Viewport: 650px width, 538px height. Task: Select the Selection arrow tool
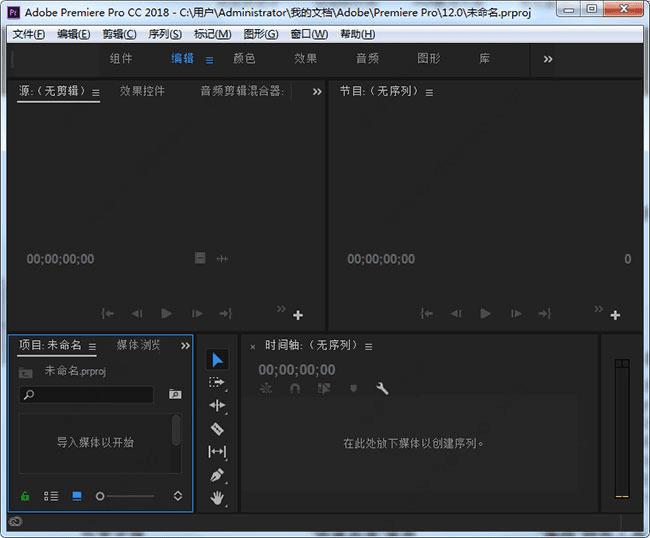pyautogui.click(x=218, y=360)
